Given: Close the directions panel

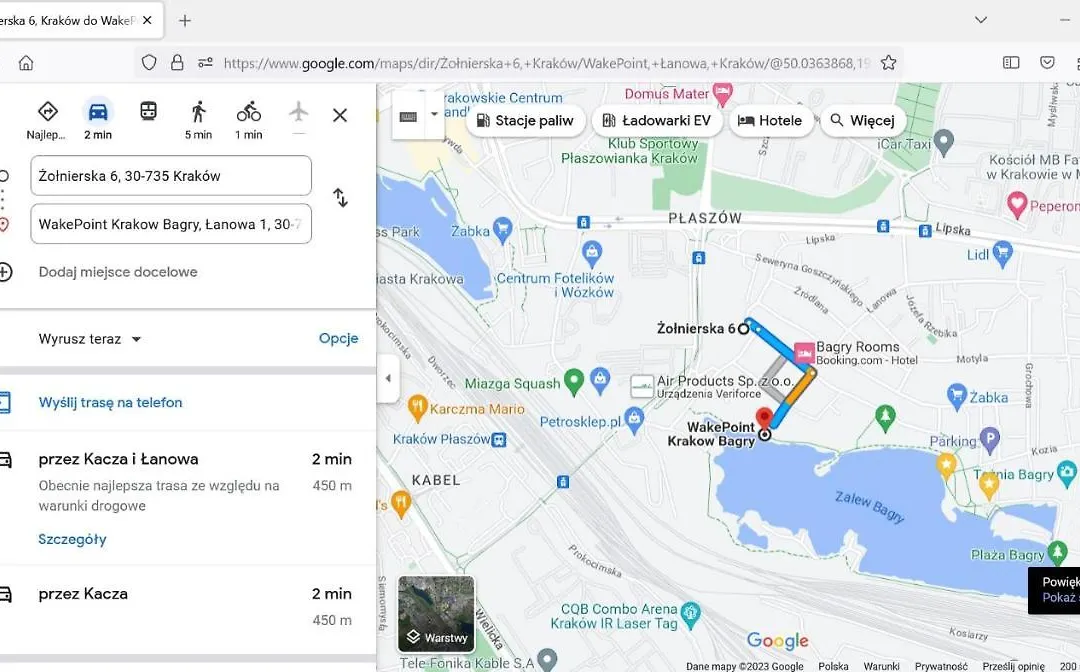Looking at the screenshot, I should click(340, 115).
